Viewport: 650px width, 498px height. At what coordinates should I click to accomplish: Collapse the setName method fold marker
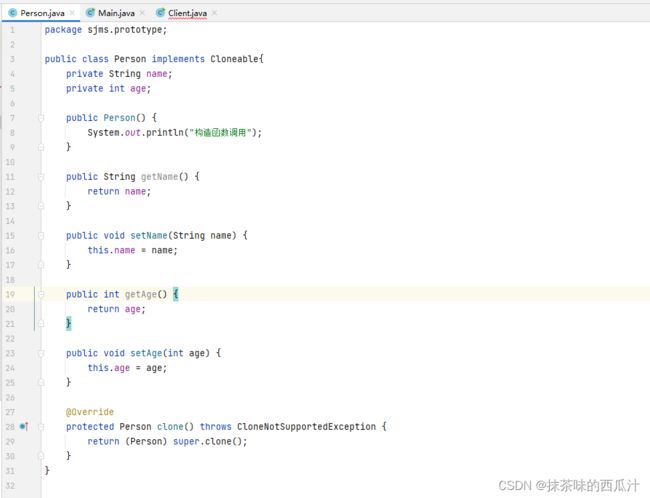point(41,236)
